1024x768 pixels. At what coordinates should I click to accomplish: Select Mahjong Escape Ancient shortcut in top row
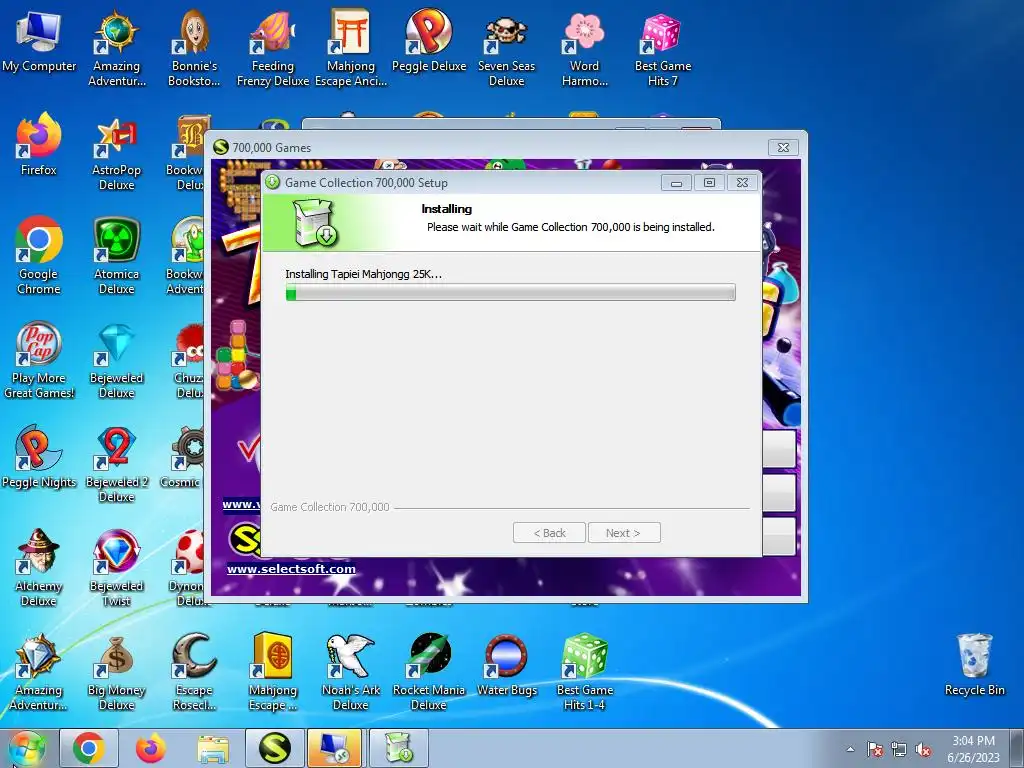coord(351,49)
